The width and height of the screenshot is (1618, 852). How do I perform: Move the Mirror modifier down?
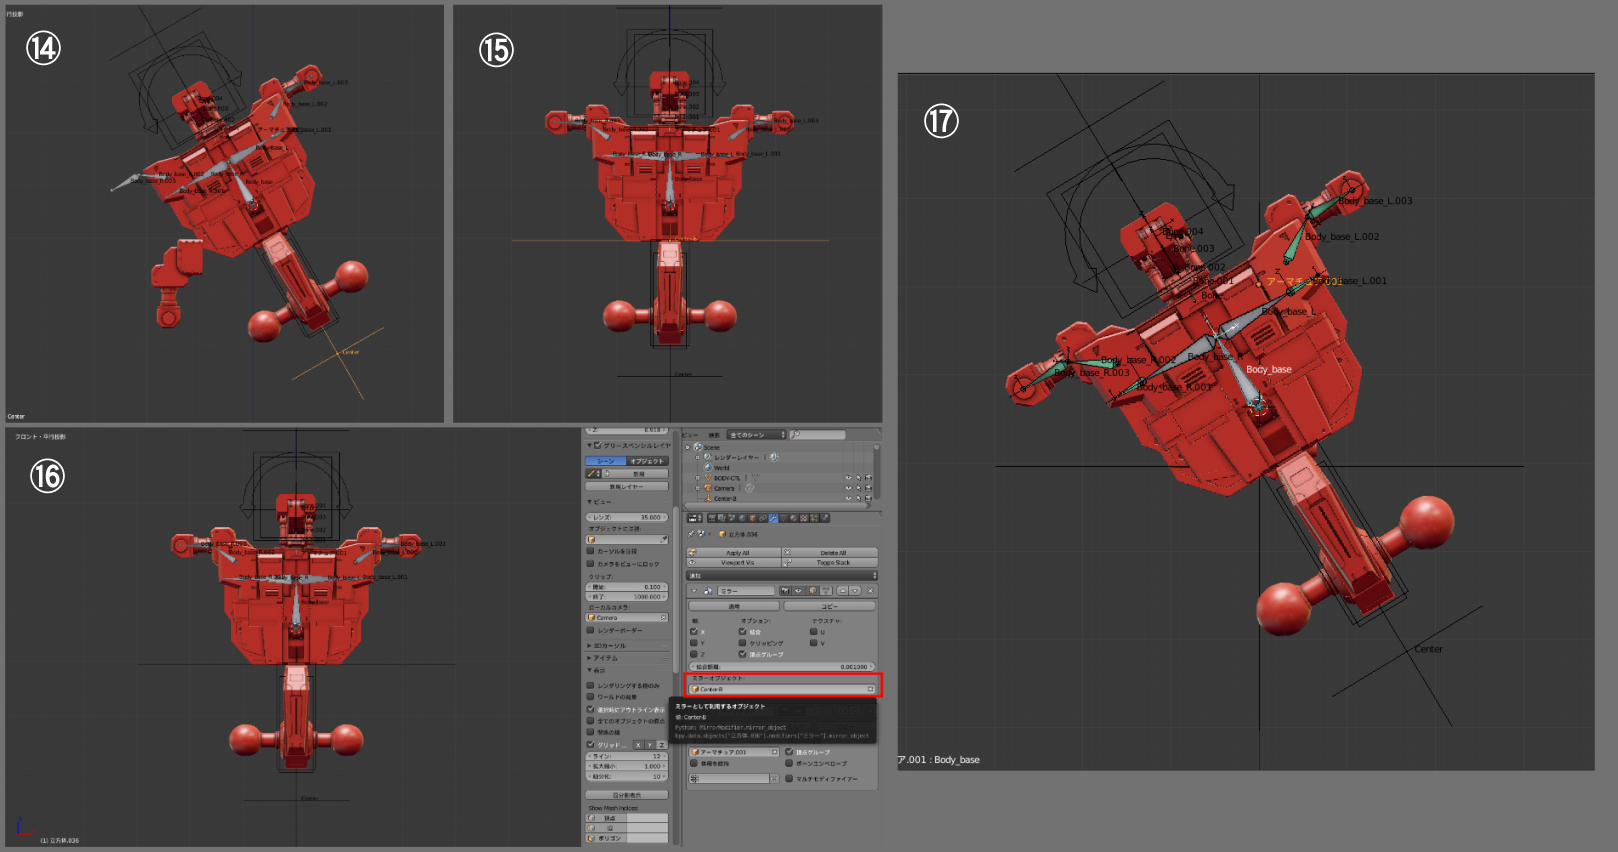pos(855,591)
